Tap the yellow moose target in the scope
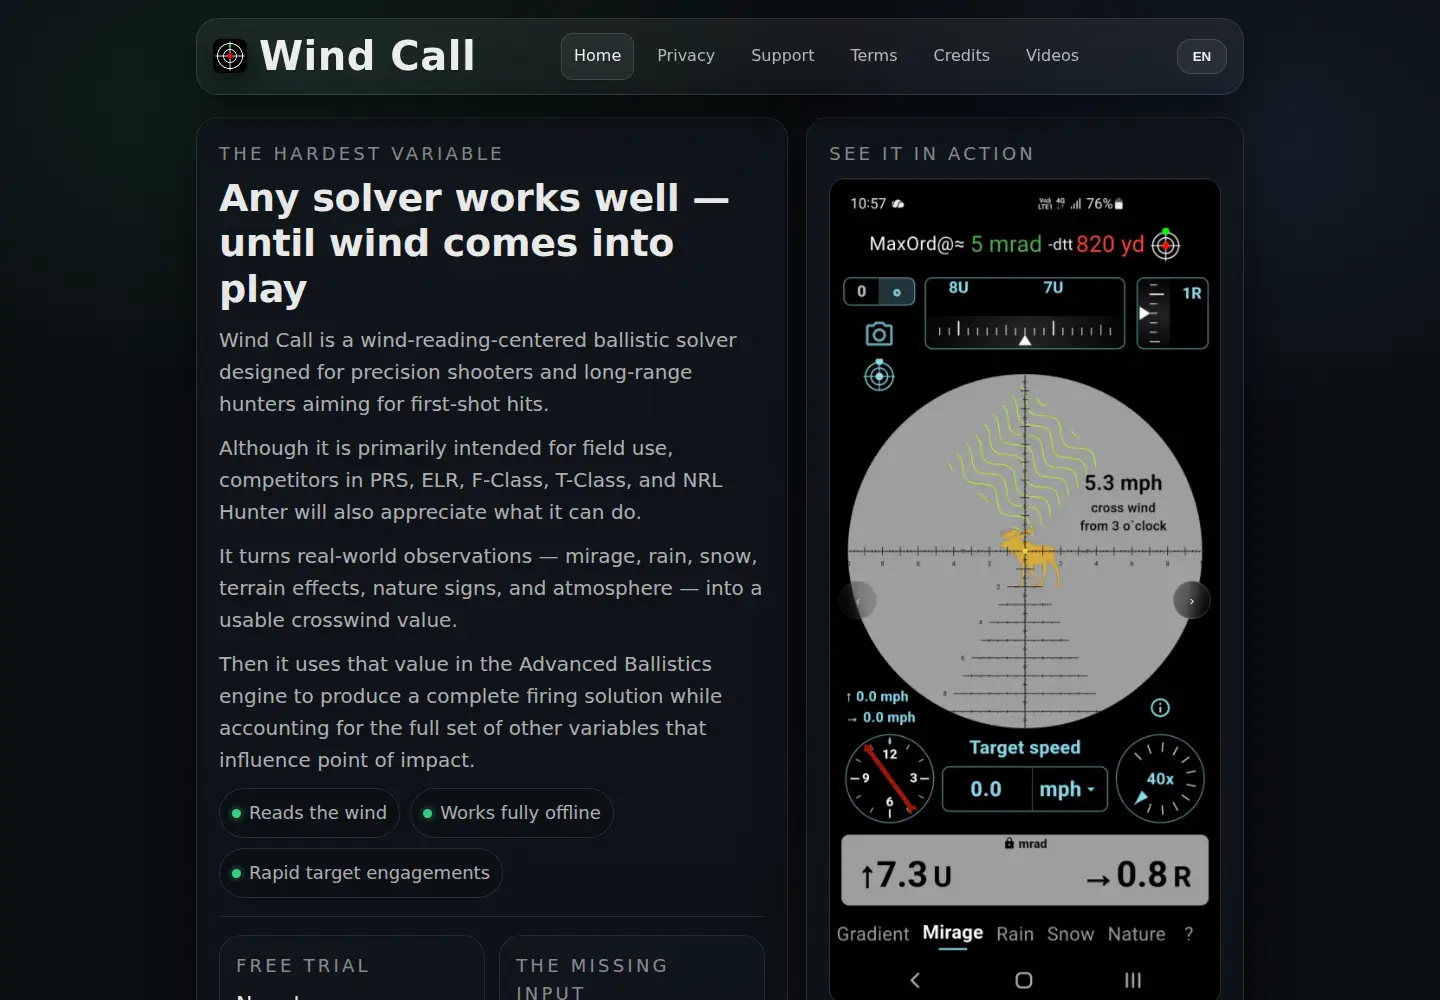 click(1031, 556)
